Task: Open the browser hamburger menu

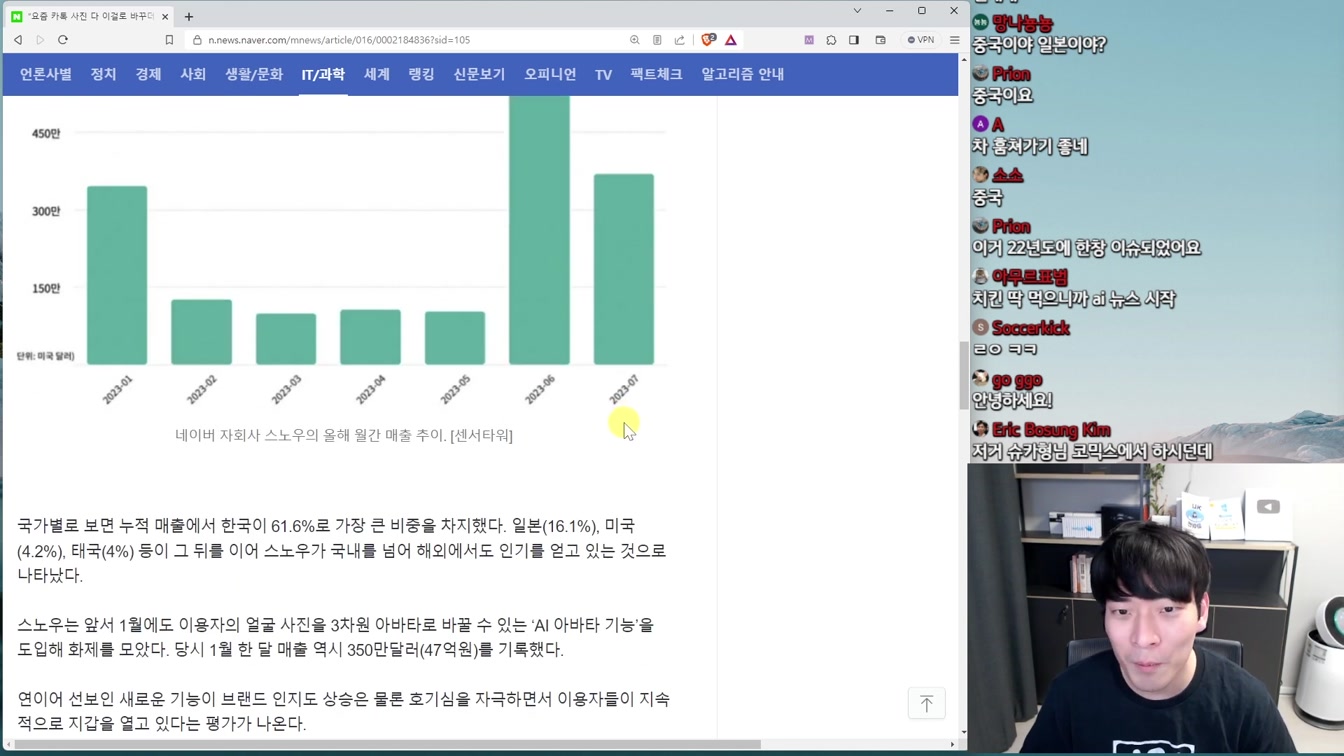Action: tap(955, 40)
